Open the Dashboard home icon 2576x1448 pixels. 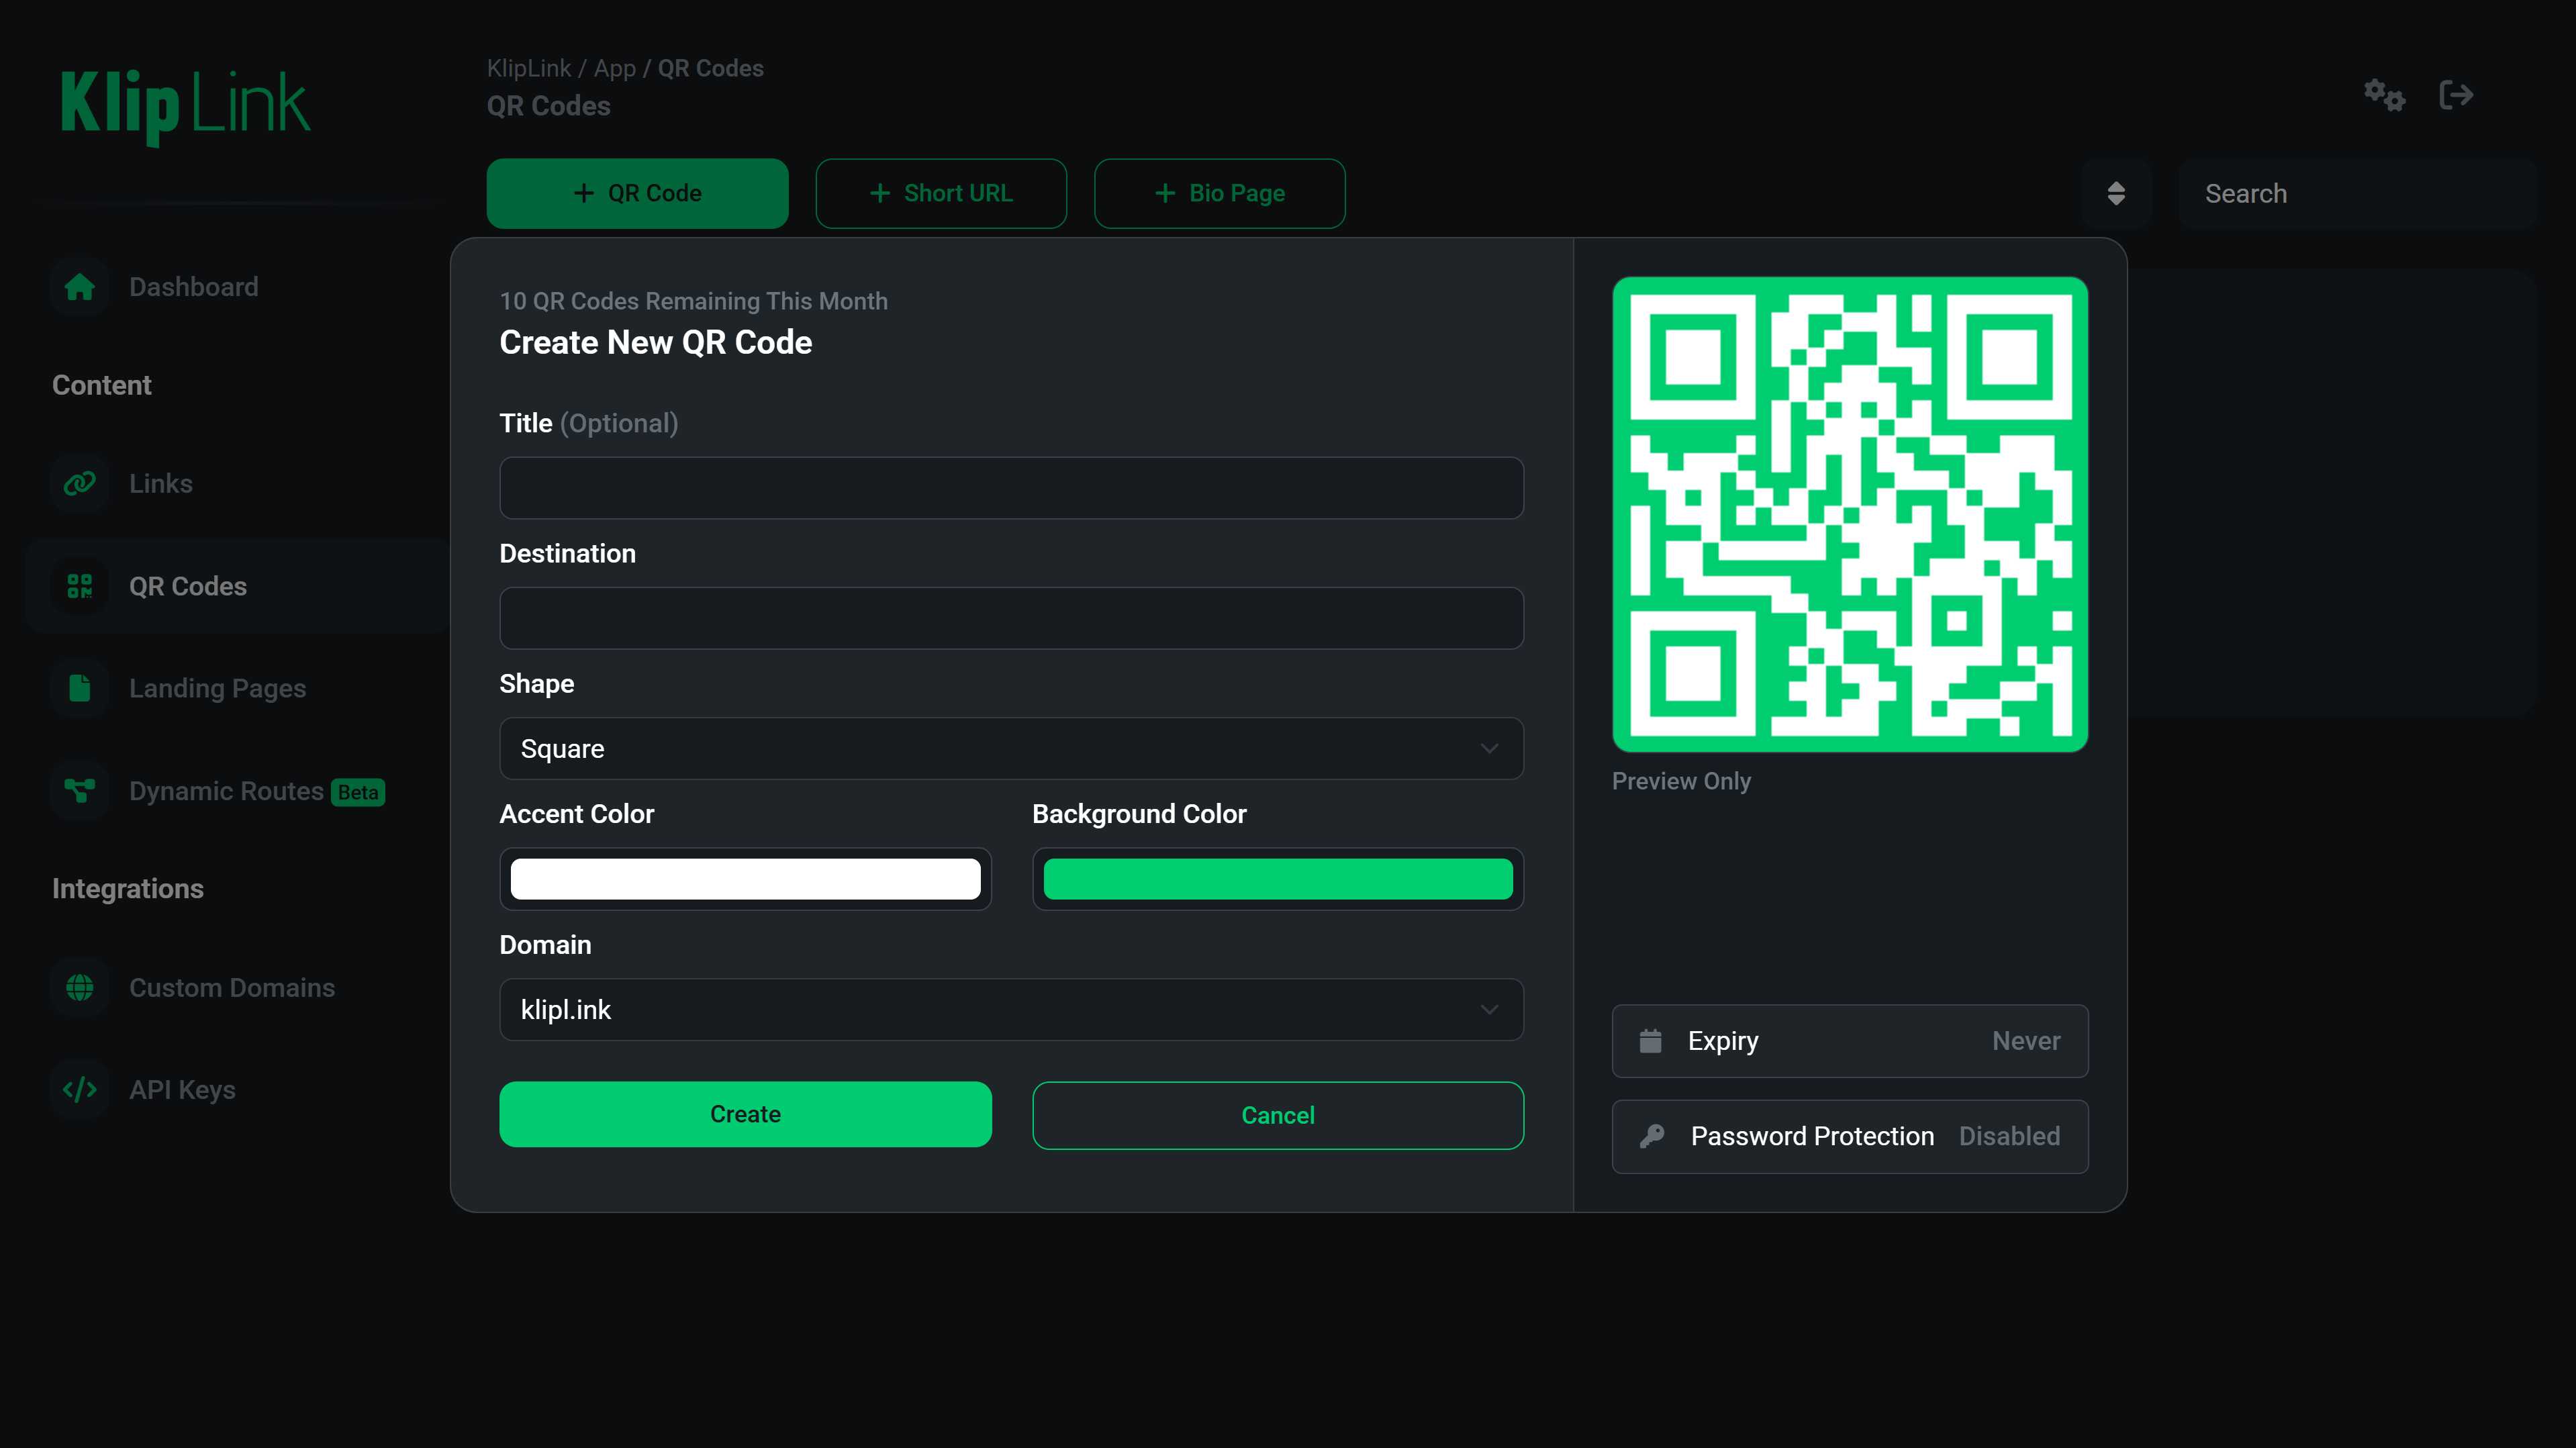tap(80, 287)
